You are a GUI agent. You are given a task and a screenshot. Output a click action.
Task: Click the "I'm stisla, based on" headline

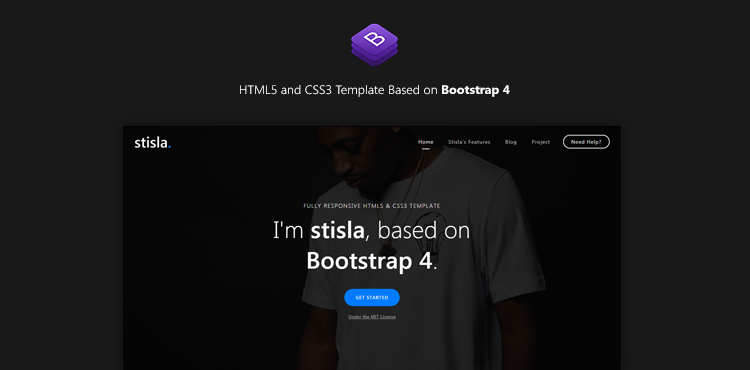tap(372, 230)
